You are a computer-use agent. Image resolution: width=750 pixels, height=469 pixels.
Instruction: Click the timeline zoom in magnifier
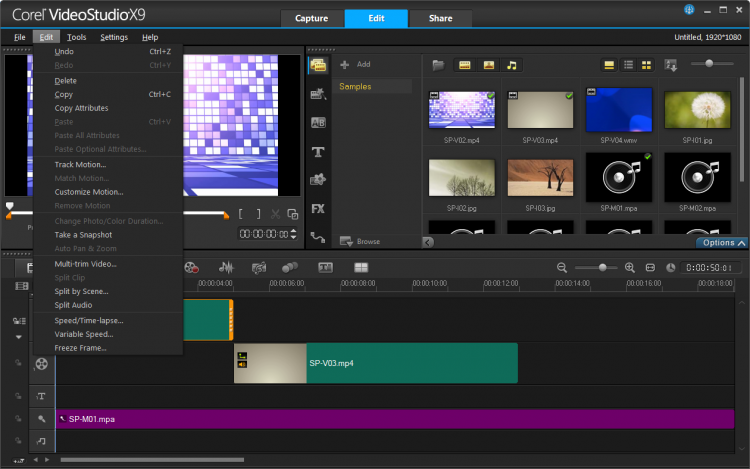click(630, 268)
